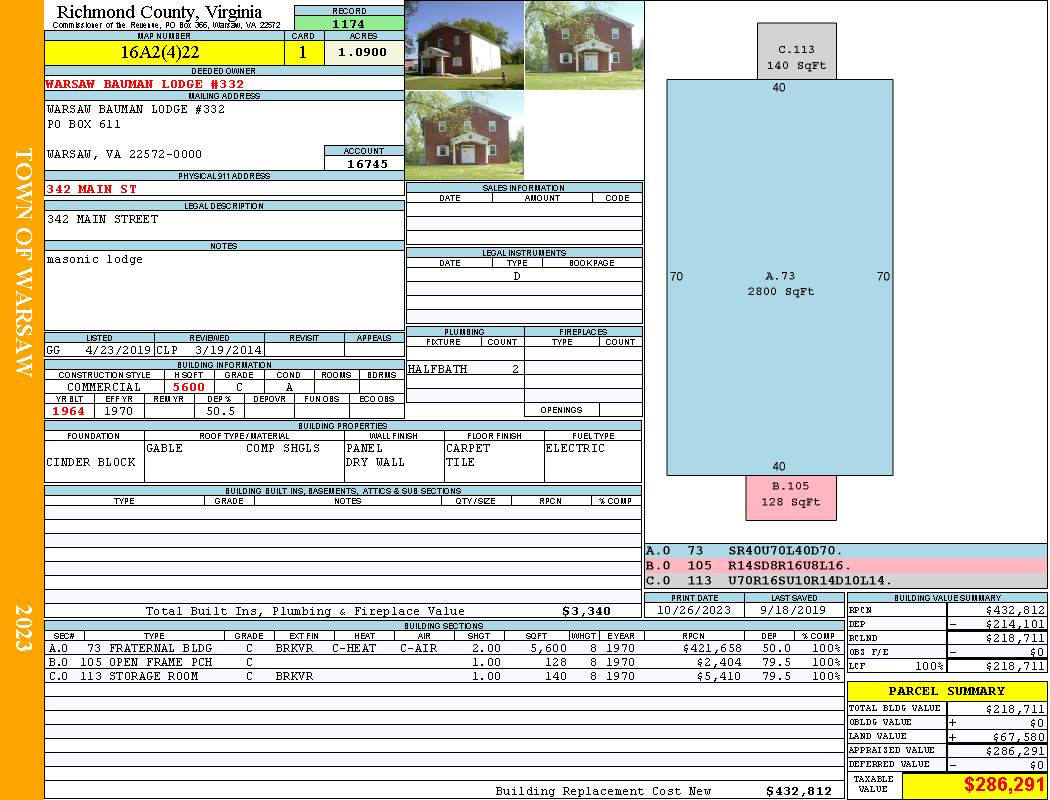Select sketch row A.0 73 SR40U70L40D70
The height and width of the screenshot is (800, 1050).
[x=846, y=551]
